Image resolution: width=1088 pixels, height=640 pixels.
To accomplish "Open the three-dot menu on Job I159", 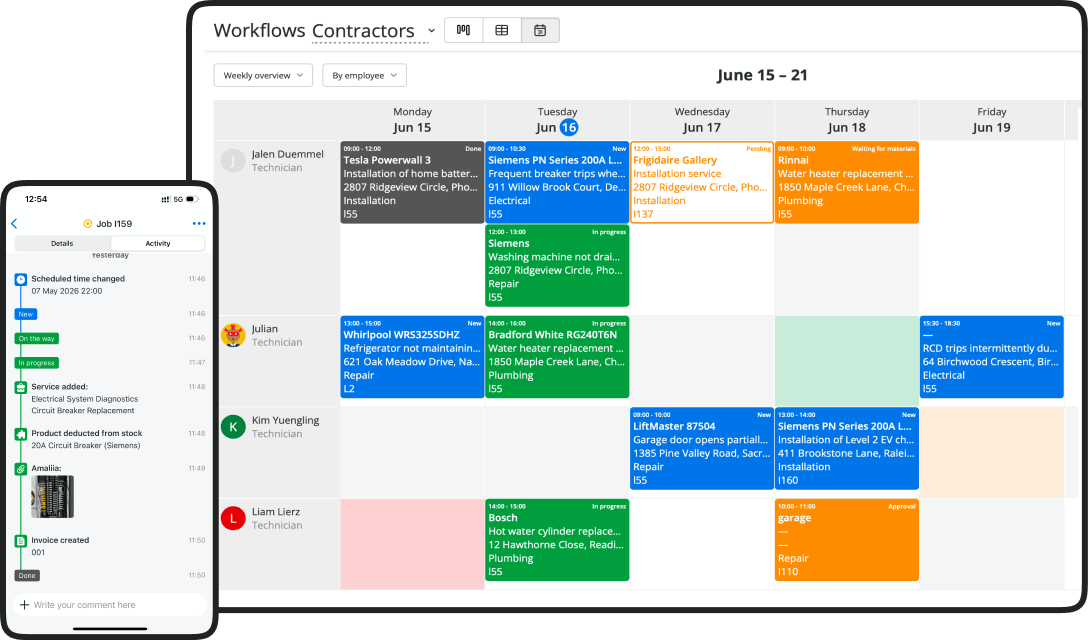I will coord(199,224).
